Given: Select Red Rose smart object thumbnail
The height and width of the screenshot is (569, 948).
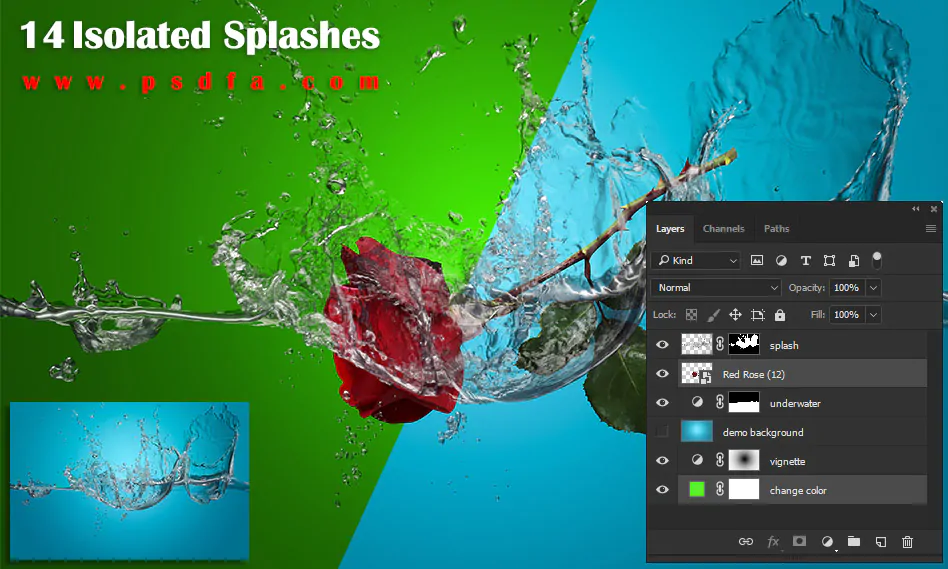Looking at the screenshot, I should point(696,374).
